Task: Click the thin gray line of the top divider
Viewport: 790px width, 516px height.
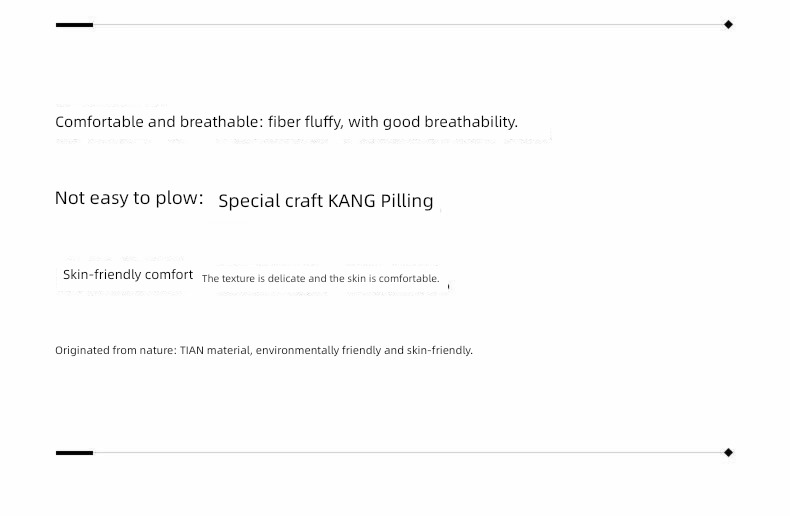Action: pos(408,25)
